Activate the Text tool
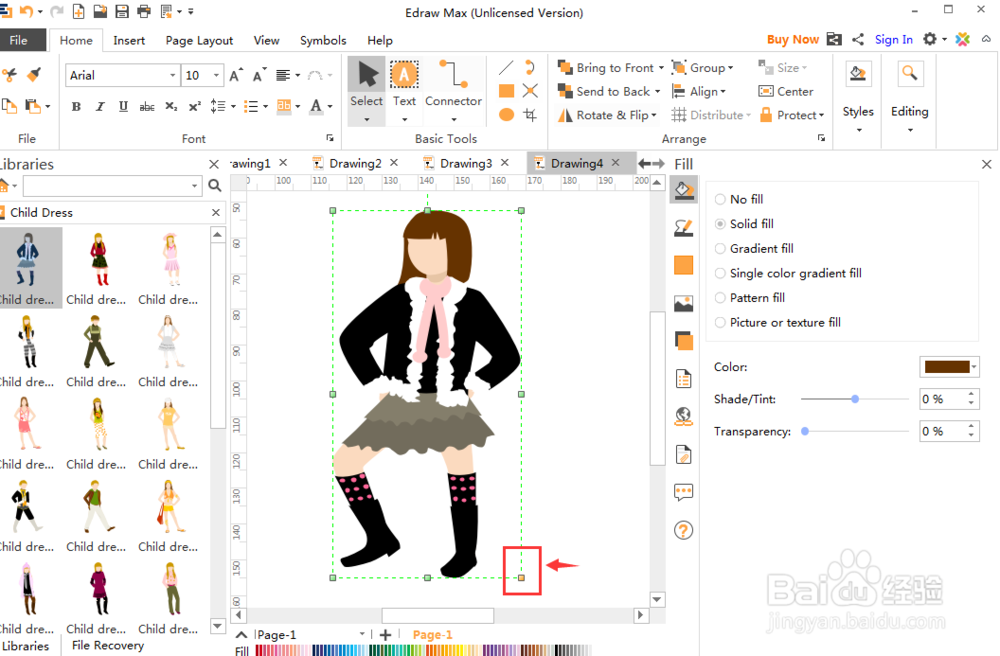 (x=404, y=84)
